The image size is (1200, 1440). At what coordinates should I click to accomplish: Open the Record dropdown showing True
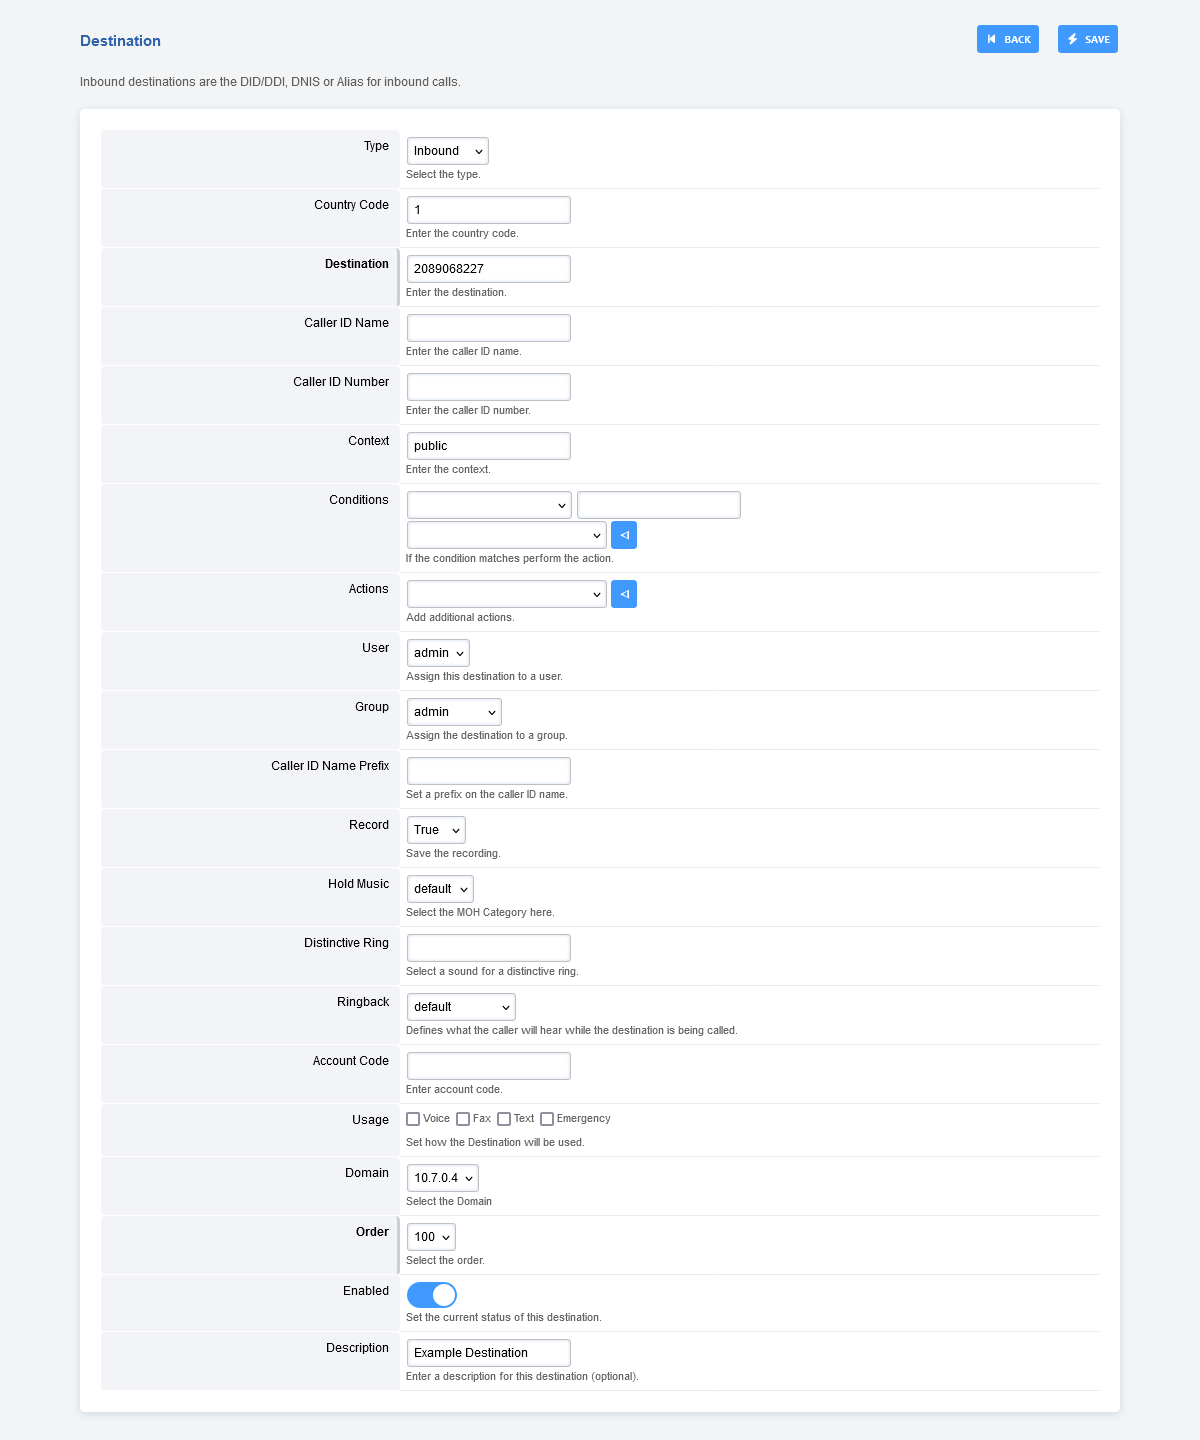435,829
